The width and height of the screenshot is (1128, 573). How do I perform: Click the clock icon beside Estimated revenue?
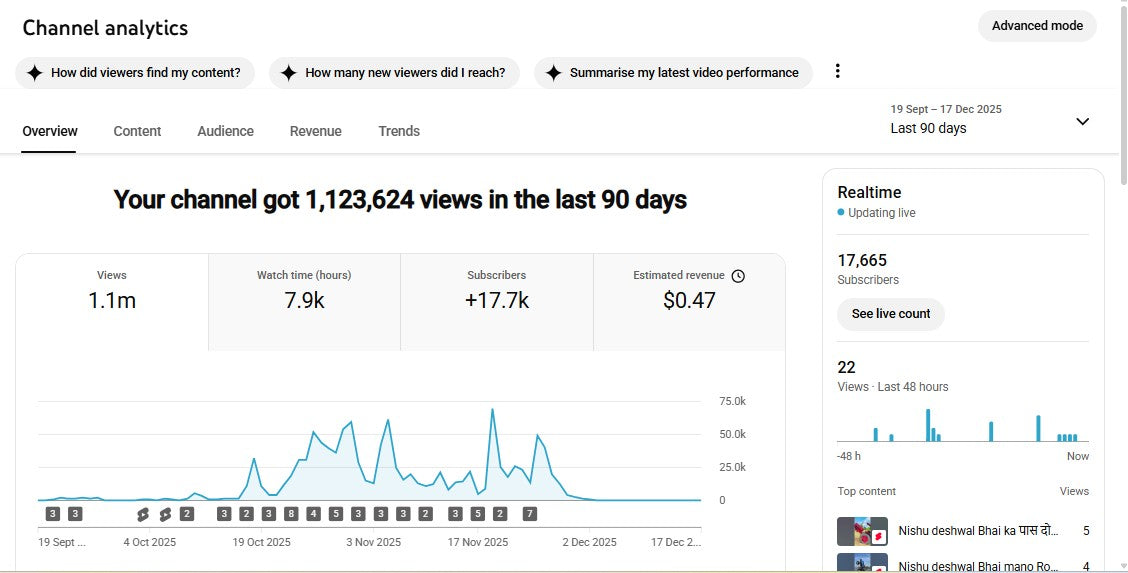tap(738, 276)
